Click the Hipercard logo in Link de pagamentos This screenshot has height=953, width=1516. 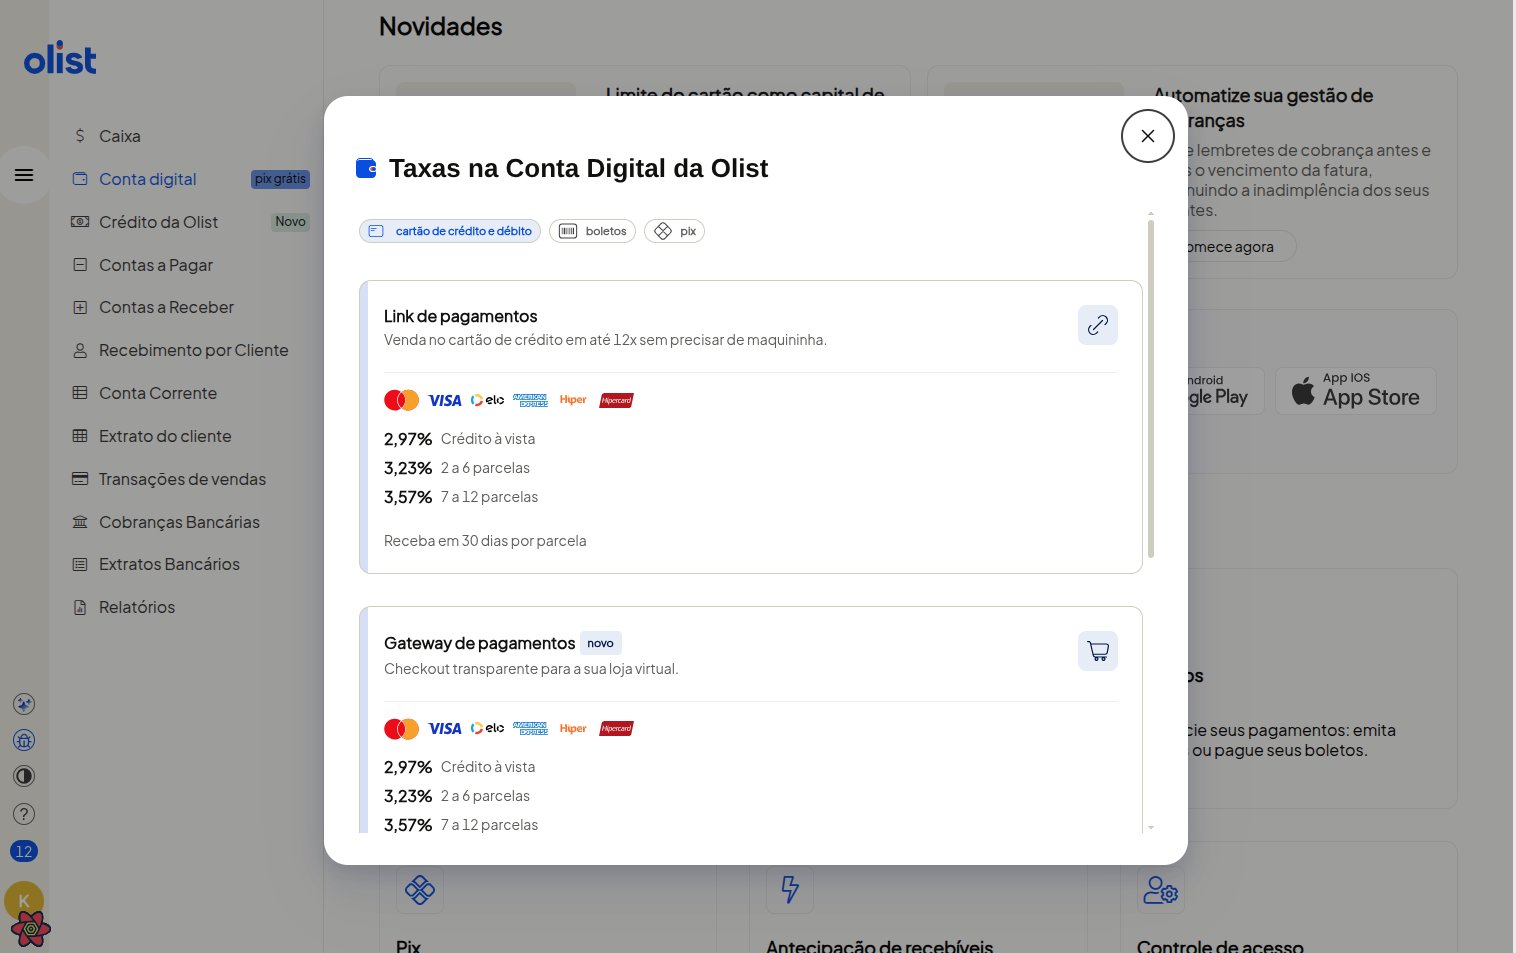point(616,400)
